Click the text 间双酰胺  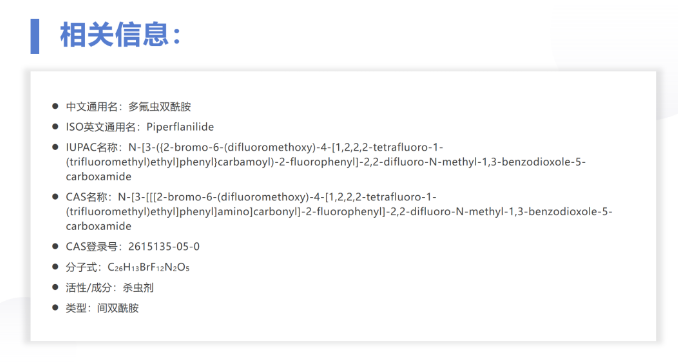point(118,308)
